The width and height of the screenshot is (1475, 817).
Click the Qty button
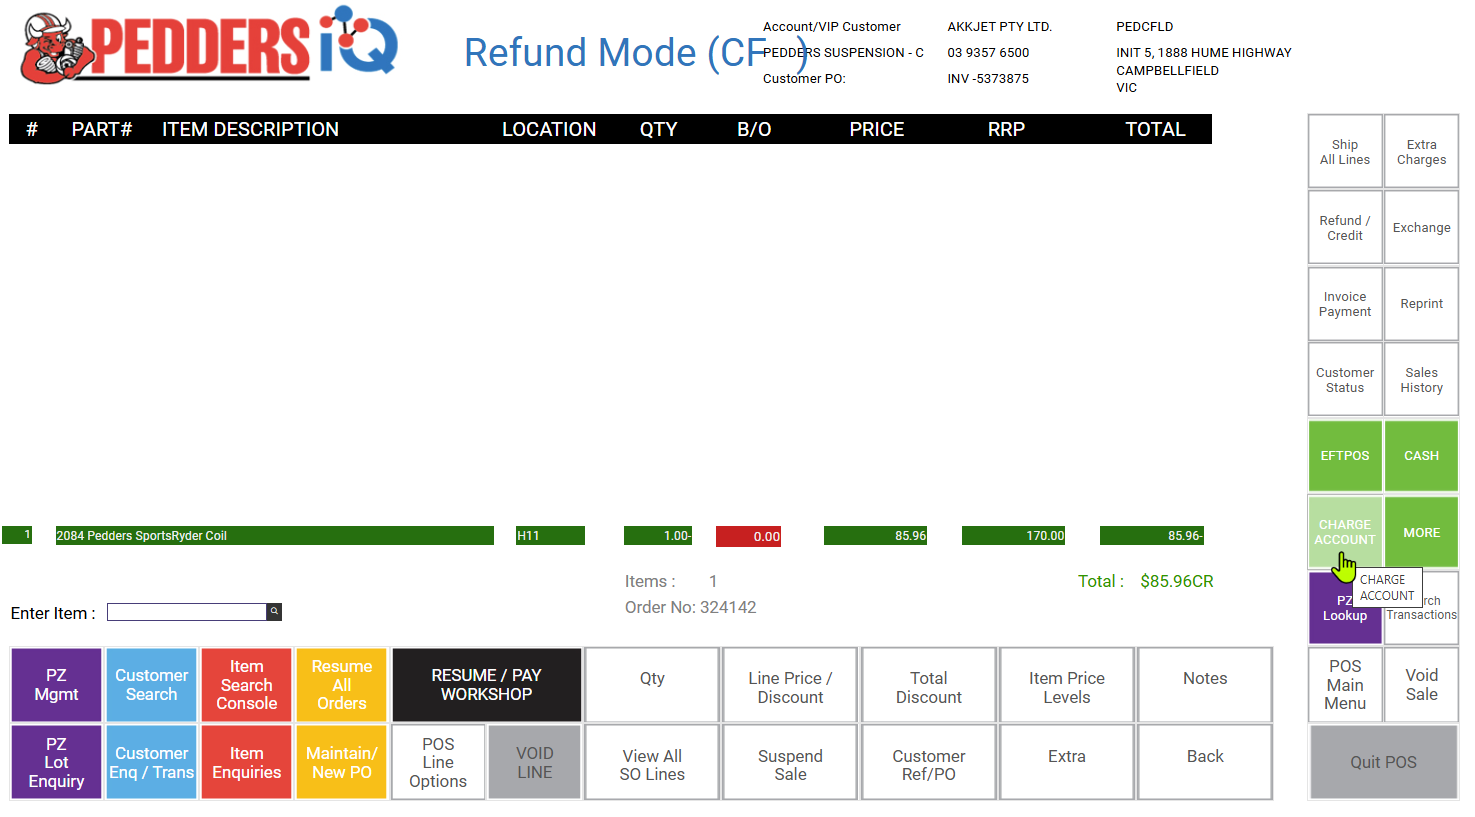click(652, 685)
